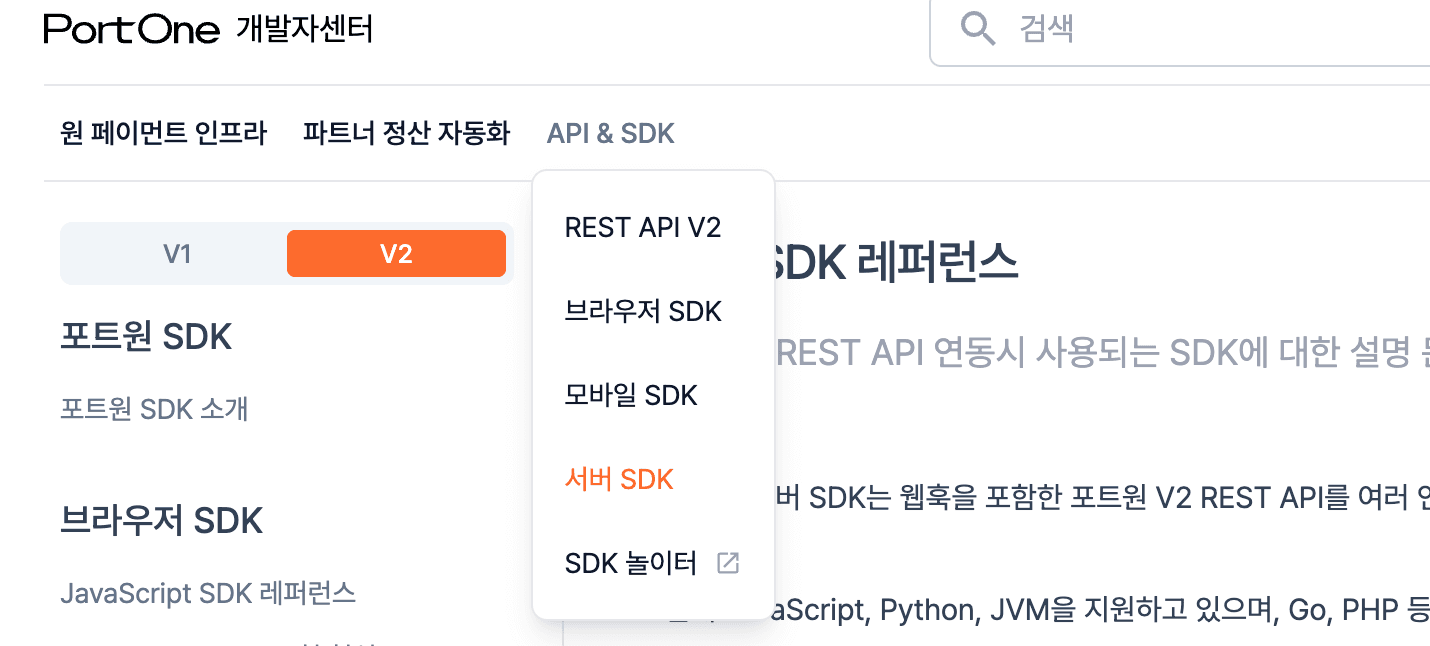The width and height of the screenshot is (1430, 646).
Task: Click the PortOne logo
Action: (131, 30)
